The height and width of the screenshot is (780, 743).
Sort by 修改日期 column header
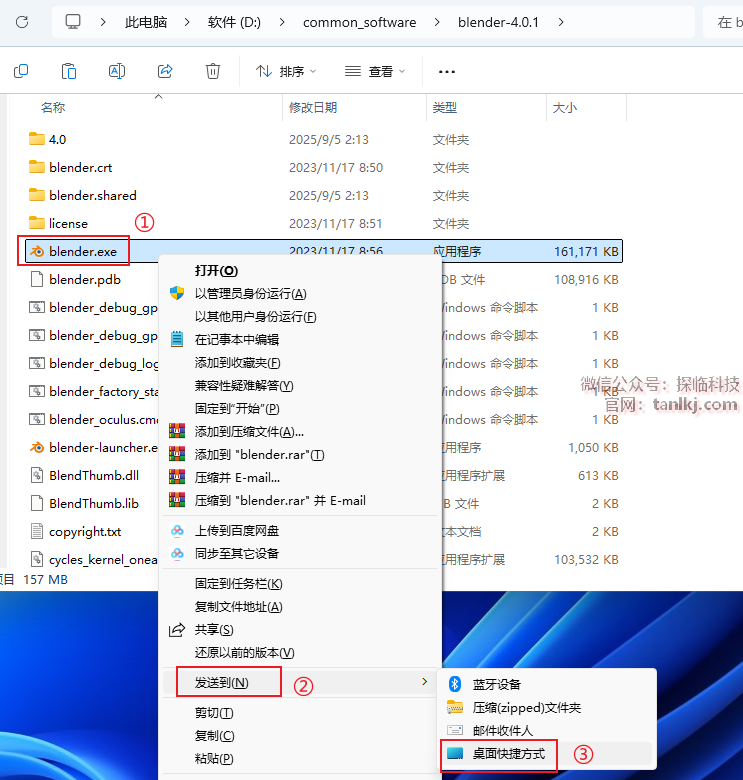[x=313, y=107]
